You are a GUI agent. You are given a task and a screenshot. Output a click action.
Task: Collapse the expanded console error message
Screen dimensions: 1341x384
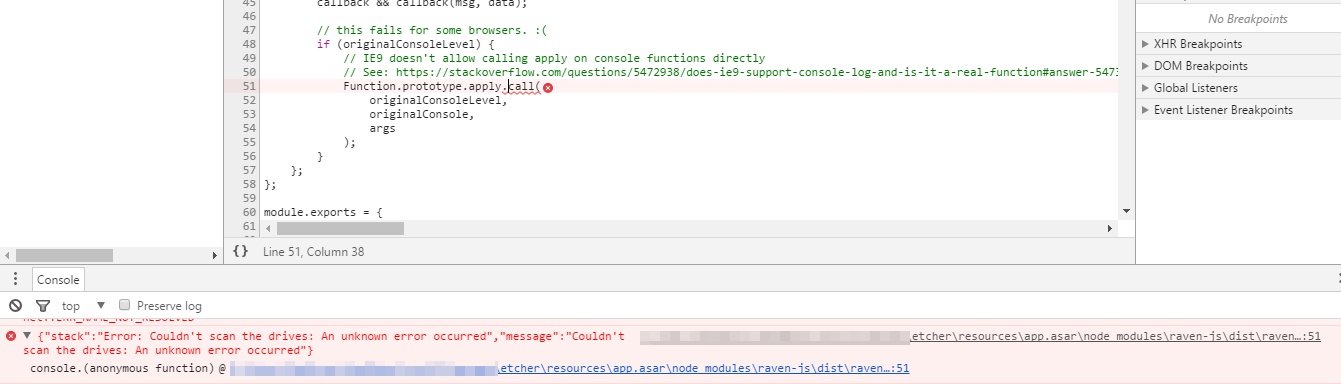tap(27, 336)
